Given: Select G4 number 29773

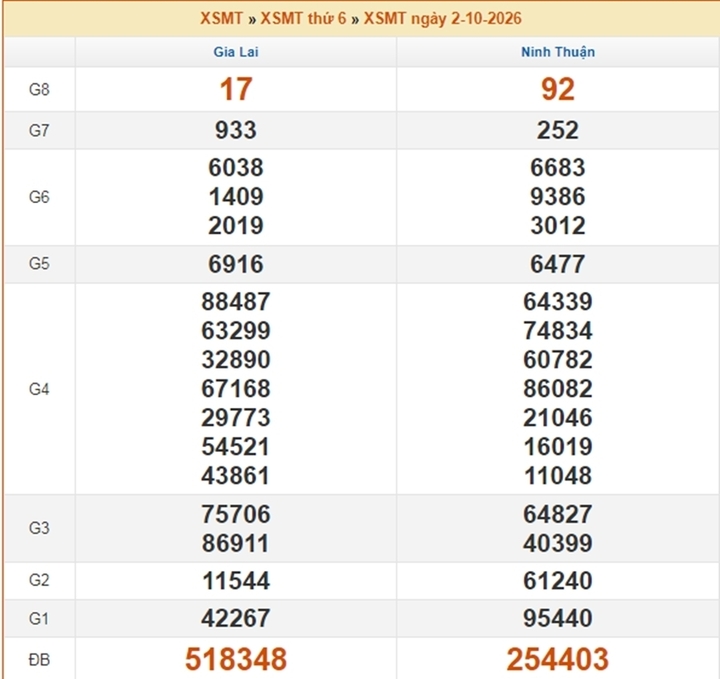Looking at the screenshot, I should click(236, 418).
